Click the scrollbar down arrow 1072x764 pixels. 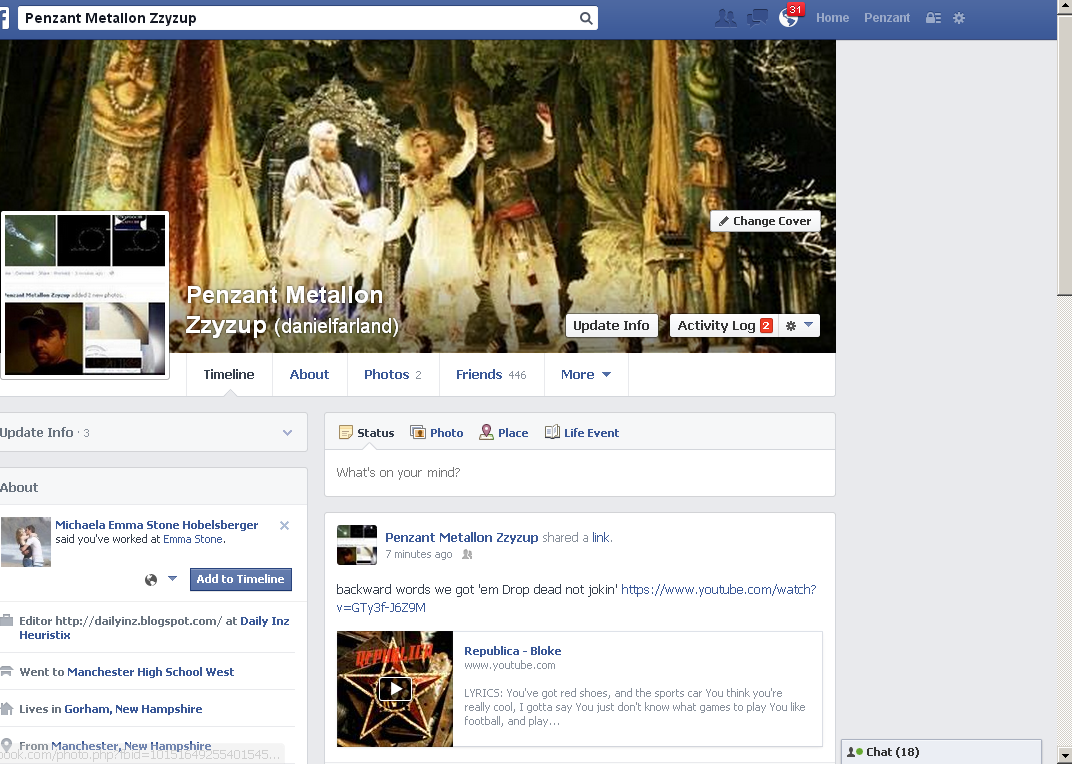click(1064, 755)
